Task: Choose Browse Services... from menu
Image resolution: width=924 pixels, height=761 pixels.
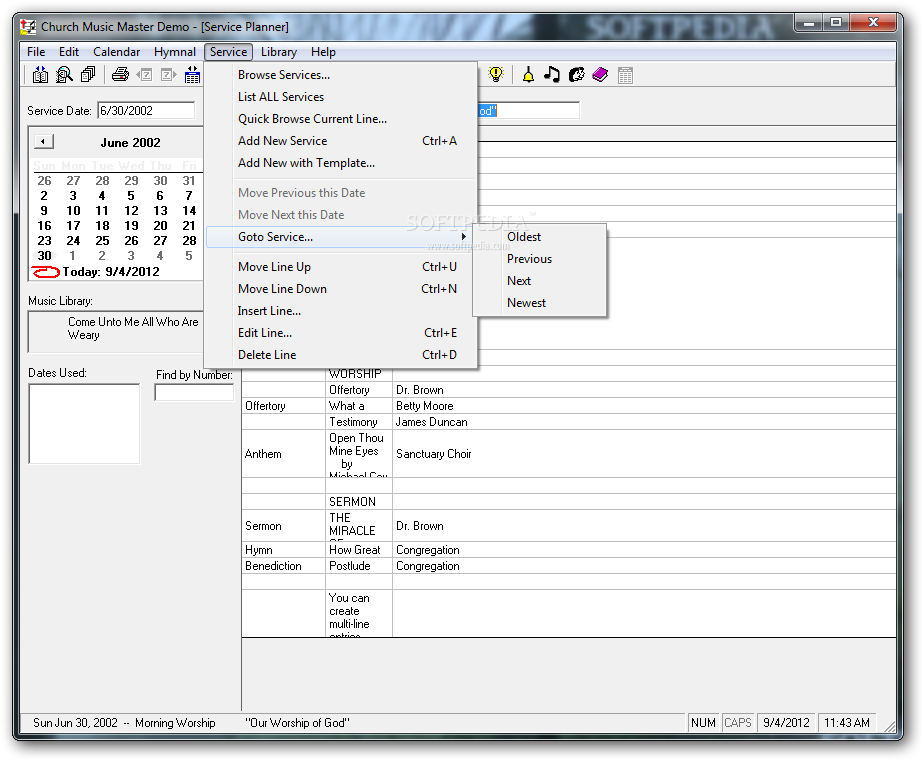Action: click(341, 75)
